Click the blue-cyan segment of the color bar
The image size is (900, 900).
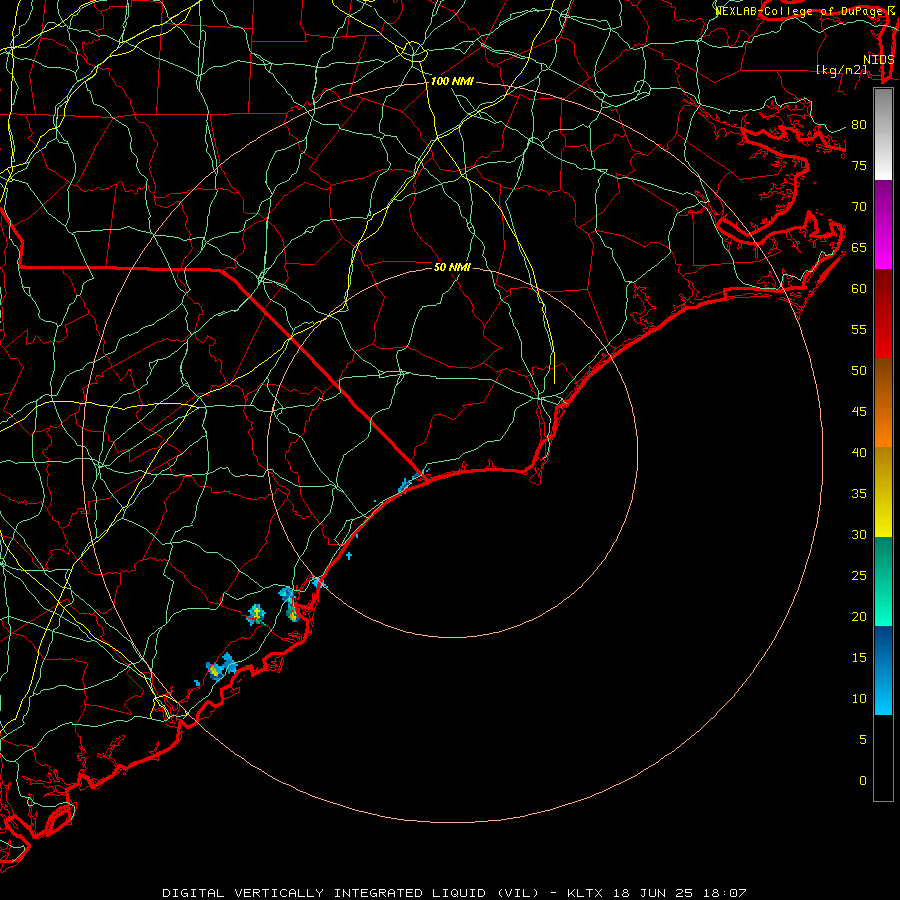click(883, 670)
